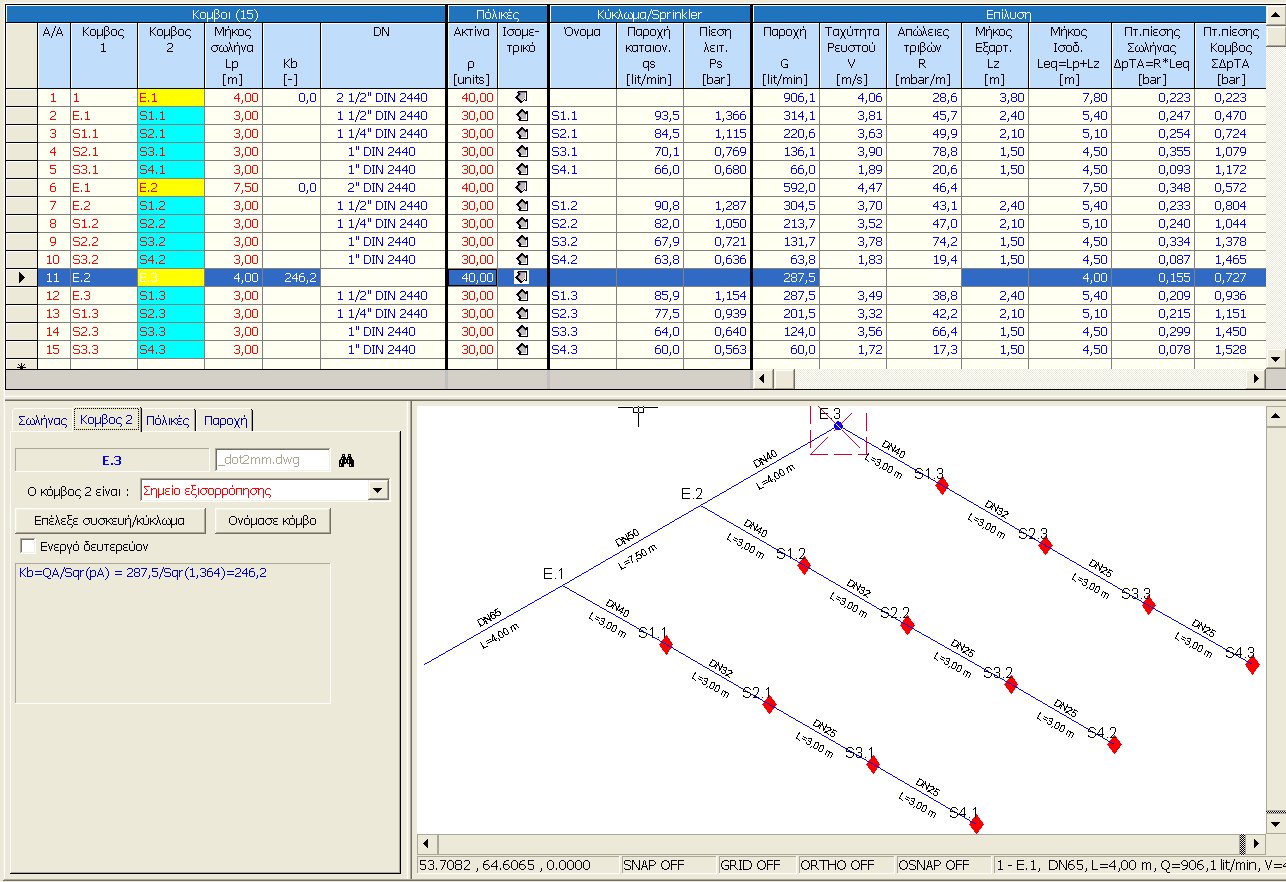Screen dimensions: 1286x882
Task: Open the Σημείο εξισορρόπησης node-type dropdown
Action: click(x=376, y=490)
